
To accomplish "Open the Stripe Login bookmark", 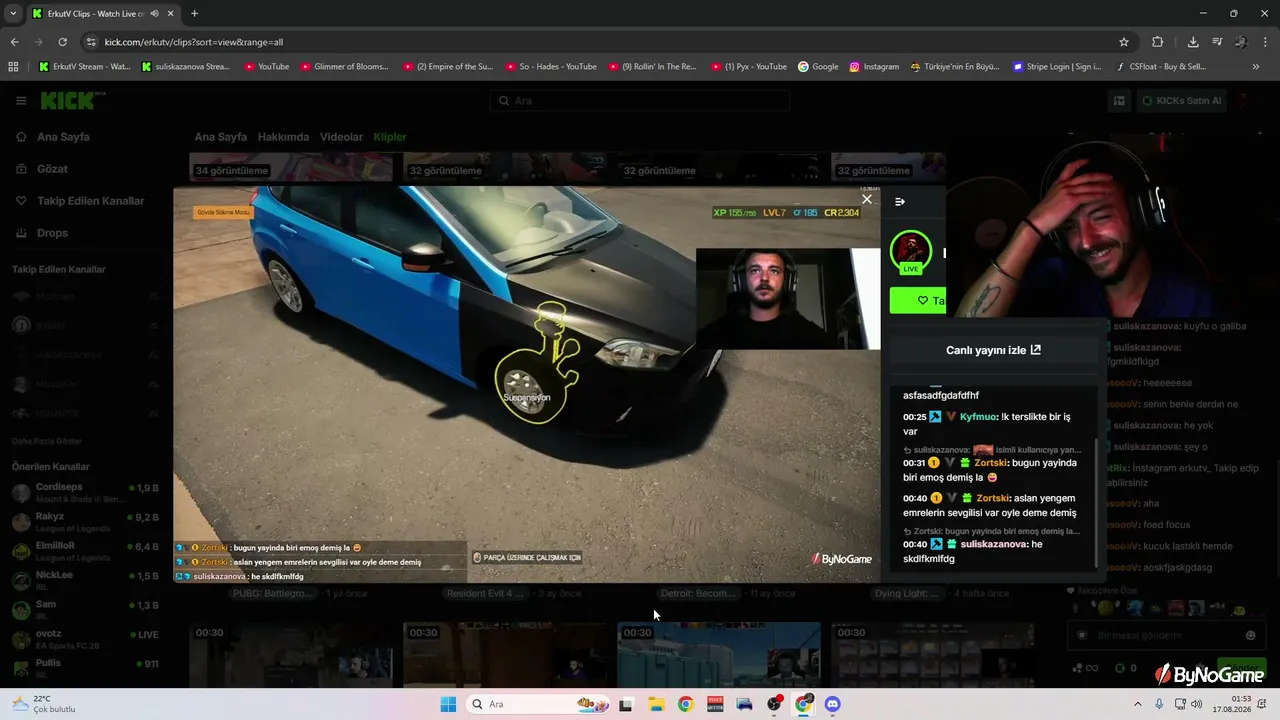I will (1057, 67).
